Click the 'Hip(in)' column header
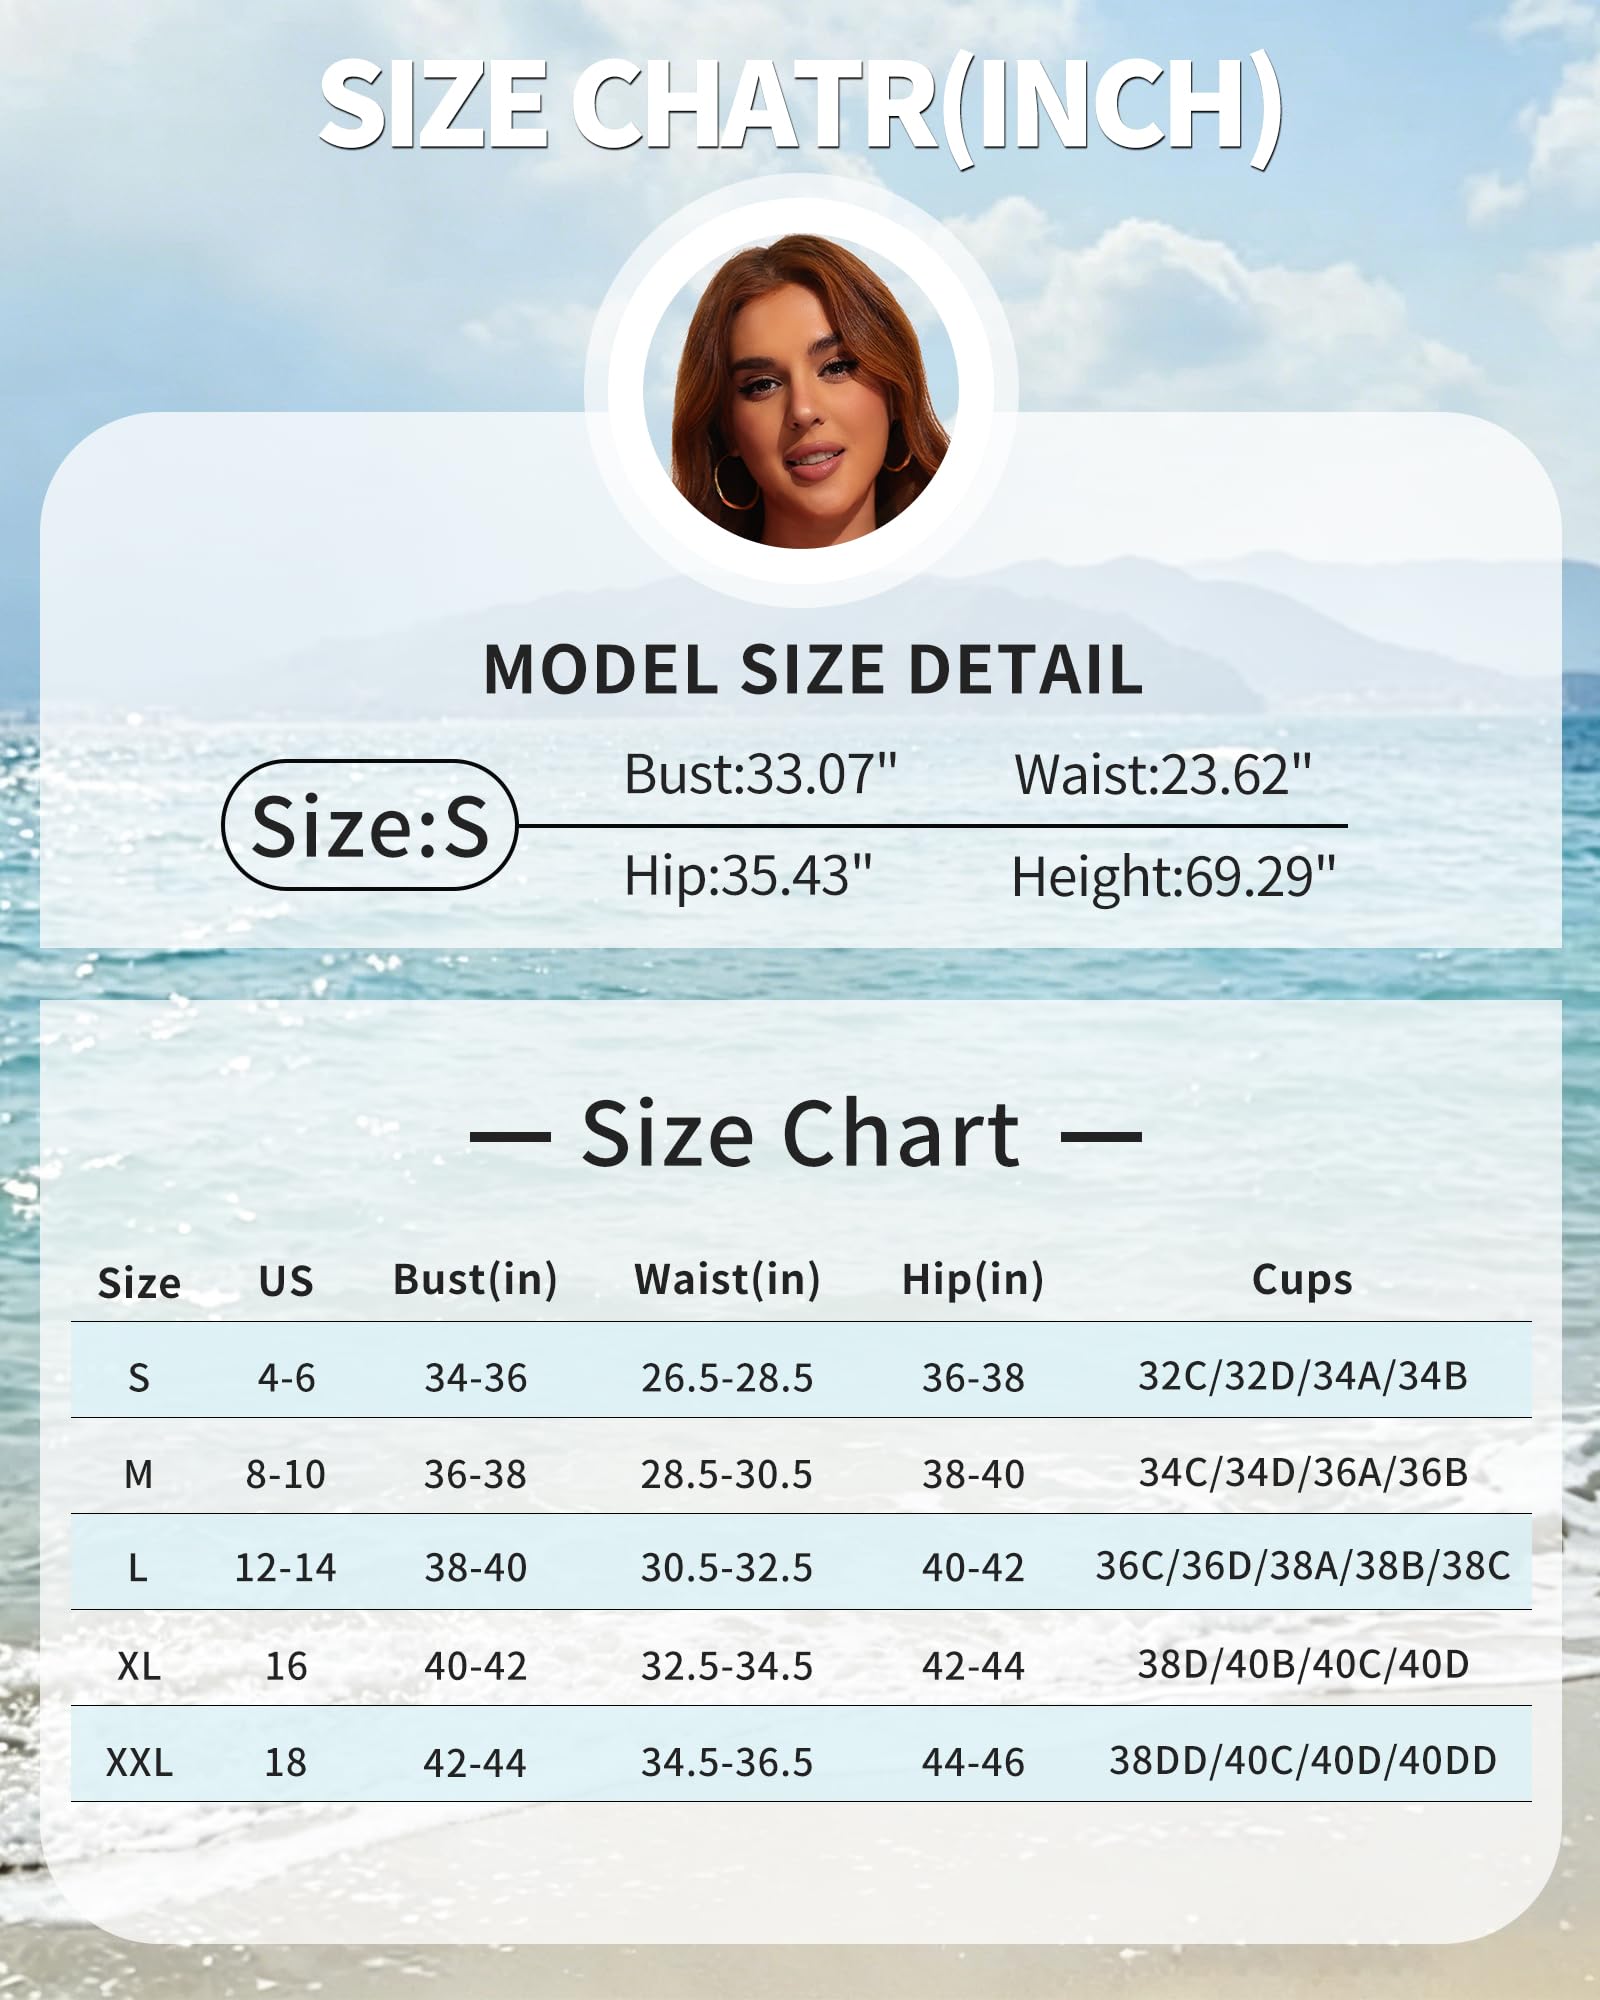The height and width of the screenshot is (2000, 1600). pos(973,1280)
